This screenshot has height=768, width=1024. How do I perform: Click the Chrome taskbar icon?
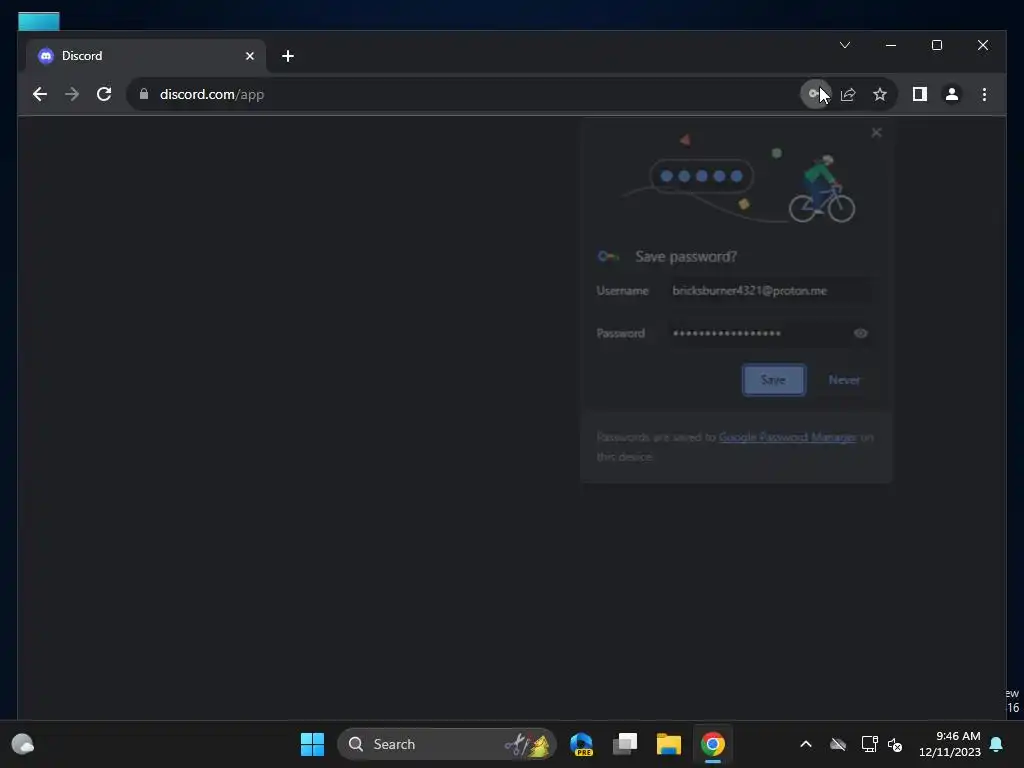tap(712, 744)
